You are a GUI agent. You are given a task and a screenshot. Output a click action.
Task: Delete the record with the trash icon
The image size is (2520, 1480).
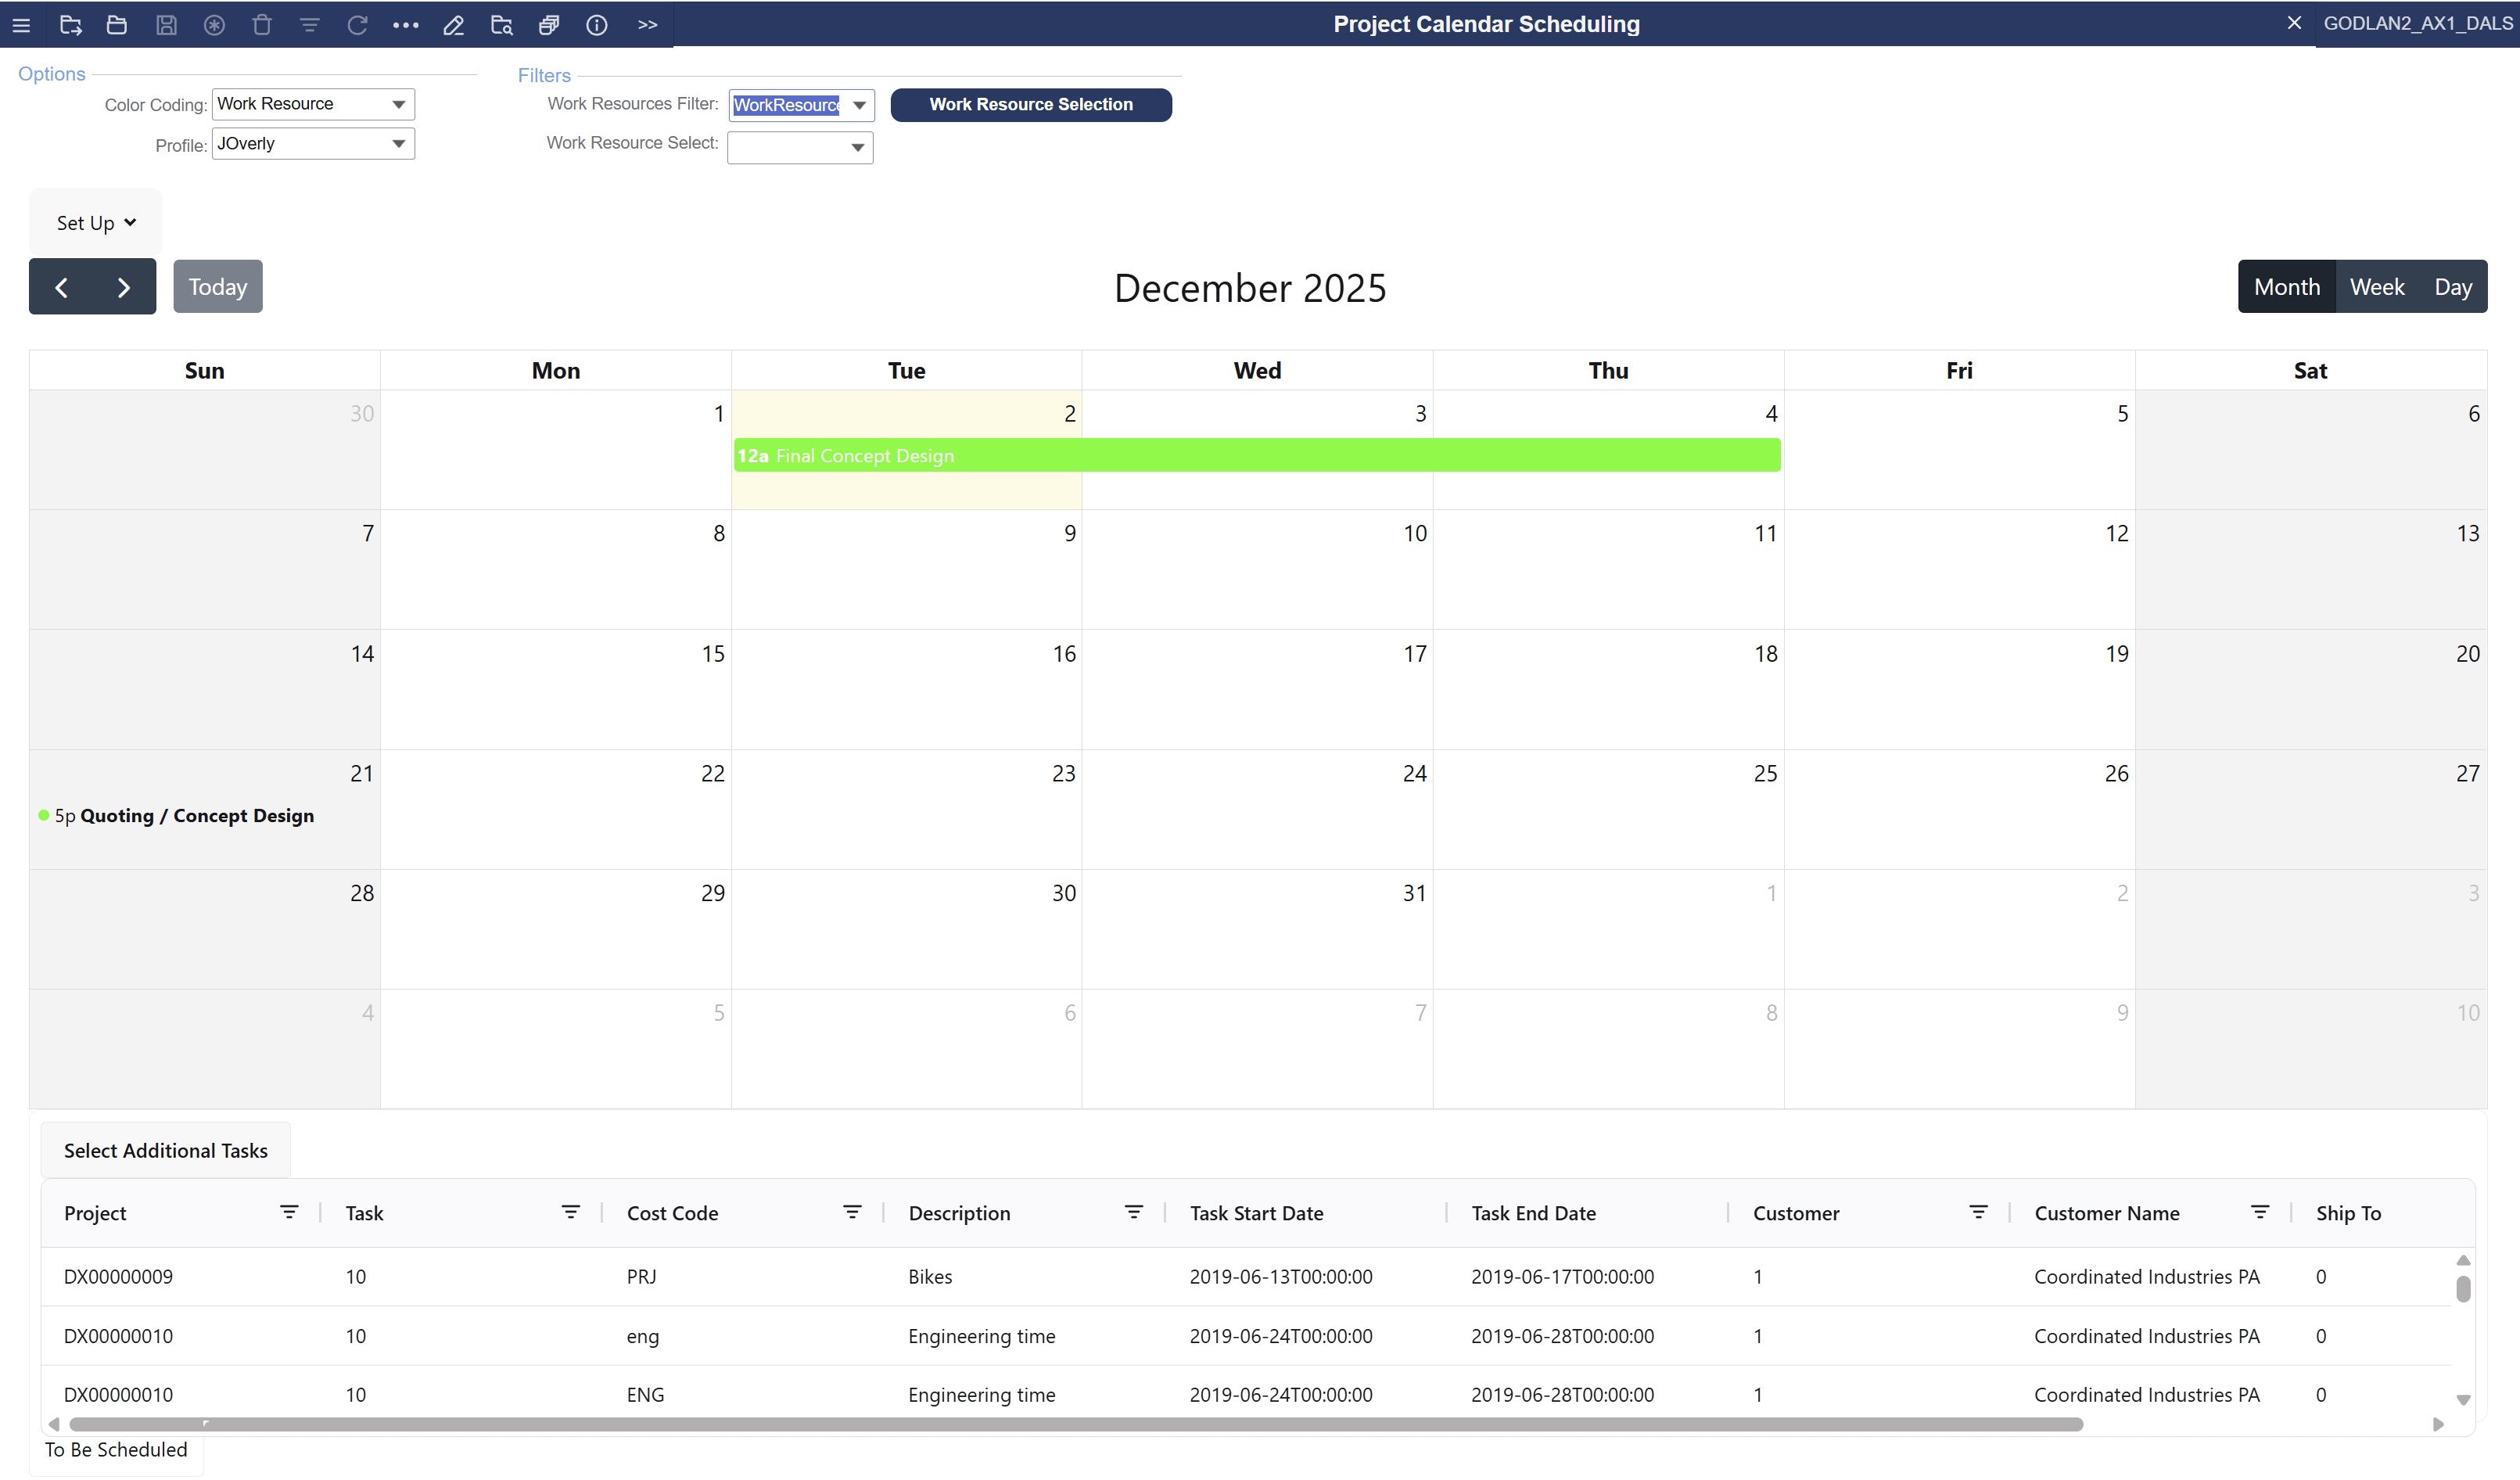[x=262, y=25]
